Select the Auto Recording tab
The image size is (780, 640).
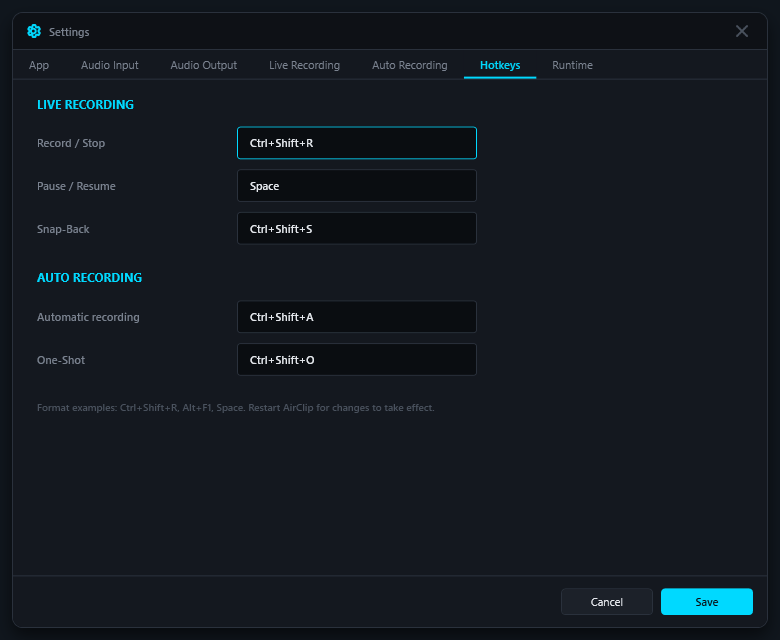409,65
